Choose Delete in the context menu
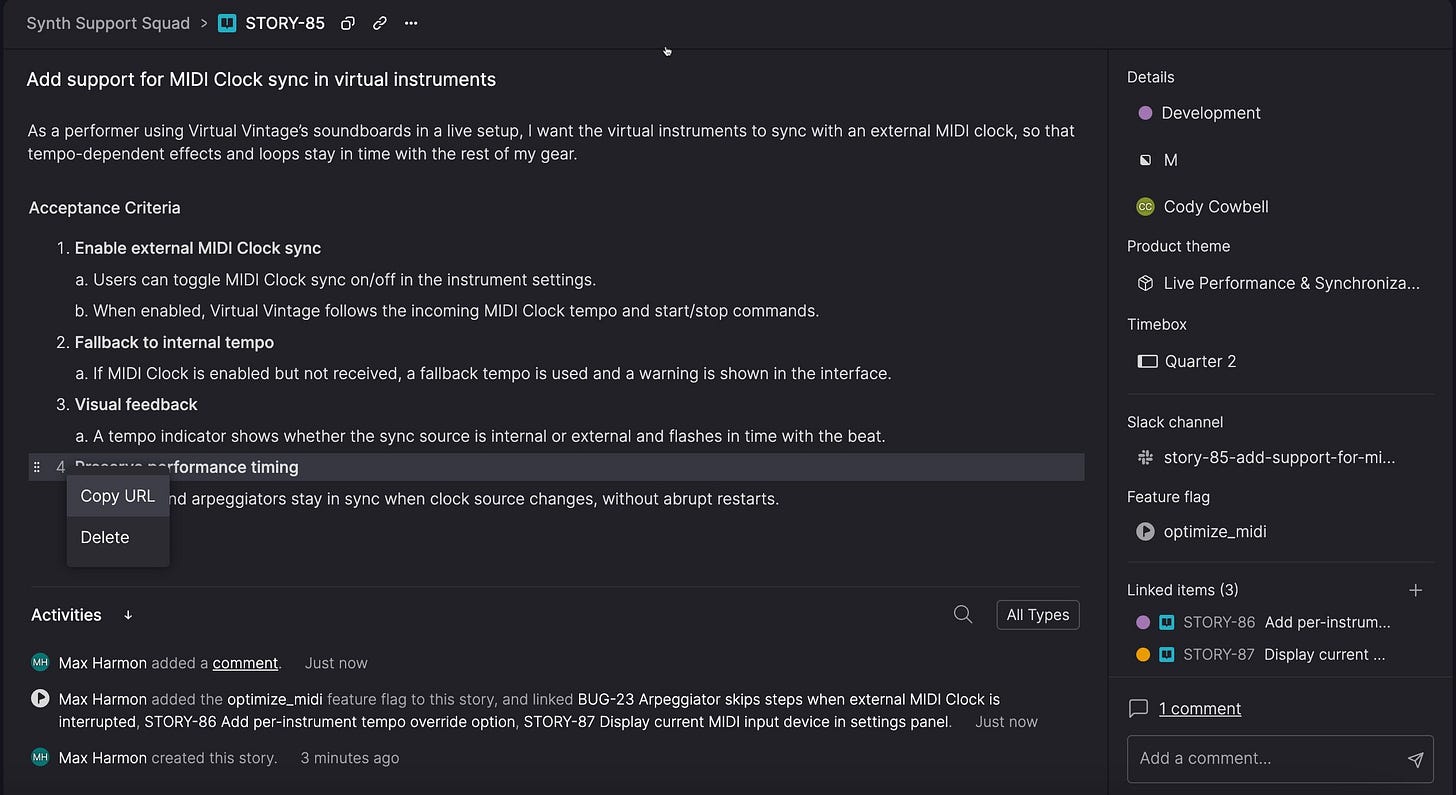1456x795 pixels. tap(105, 537)
